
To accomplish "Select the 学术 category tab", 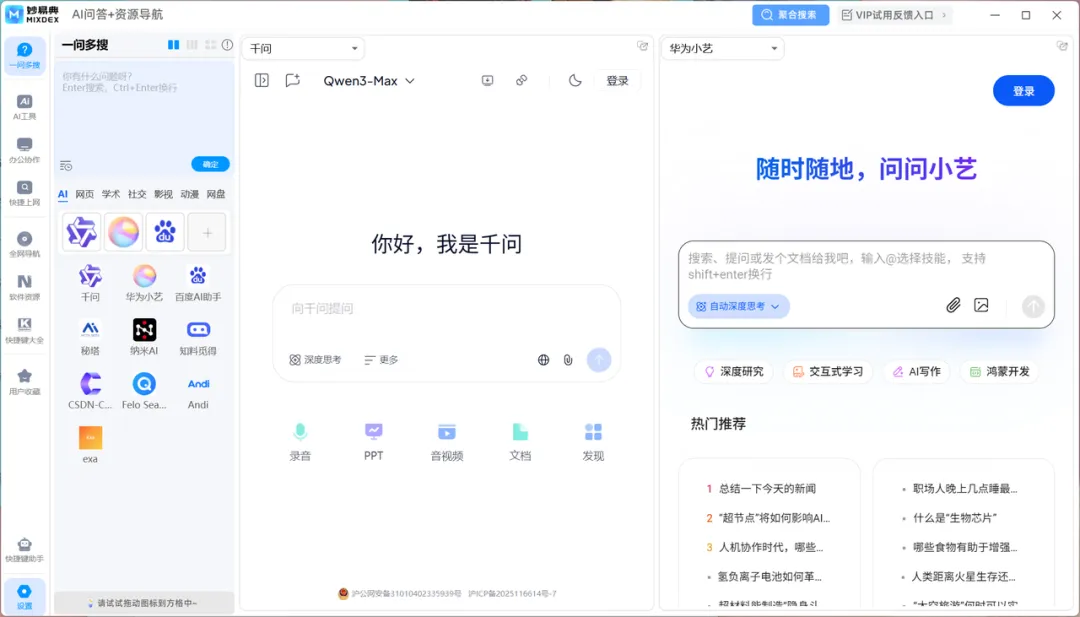I will pos(111,194).
